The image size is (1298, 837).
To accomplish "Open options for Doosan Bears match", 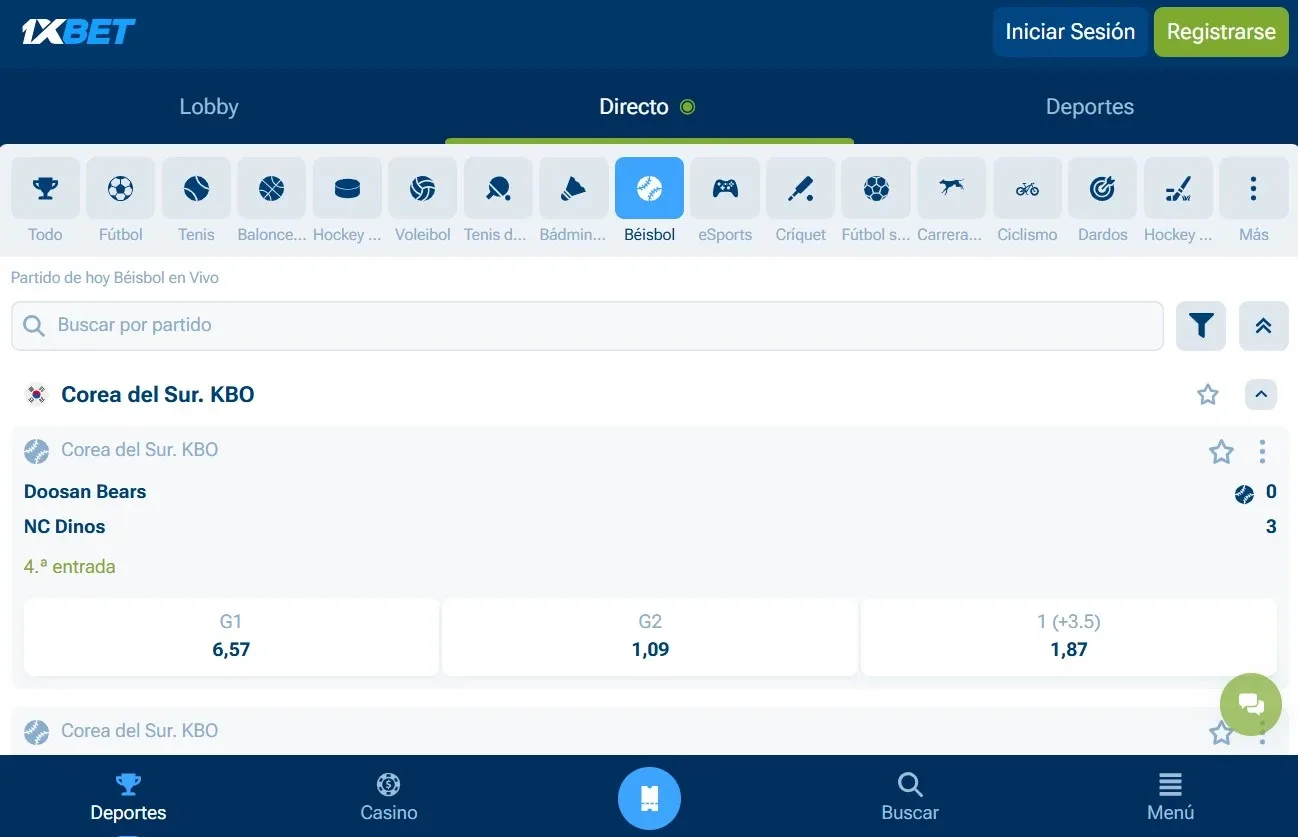I will pyautogui.click(x=1262, y=452).
